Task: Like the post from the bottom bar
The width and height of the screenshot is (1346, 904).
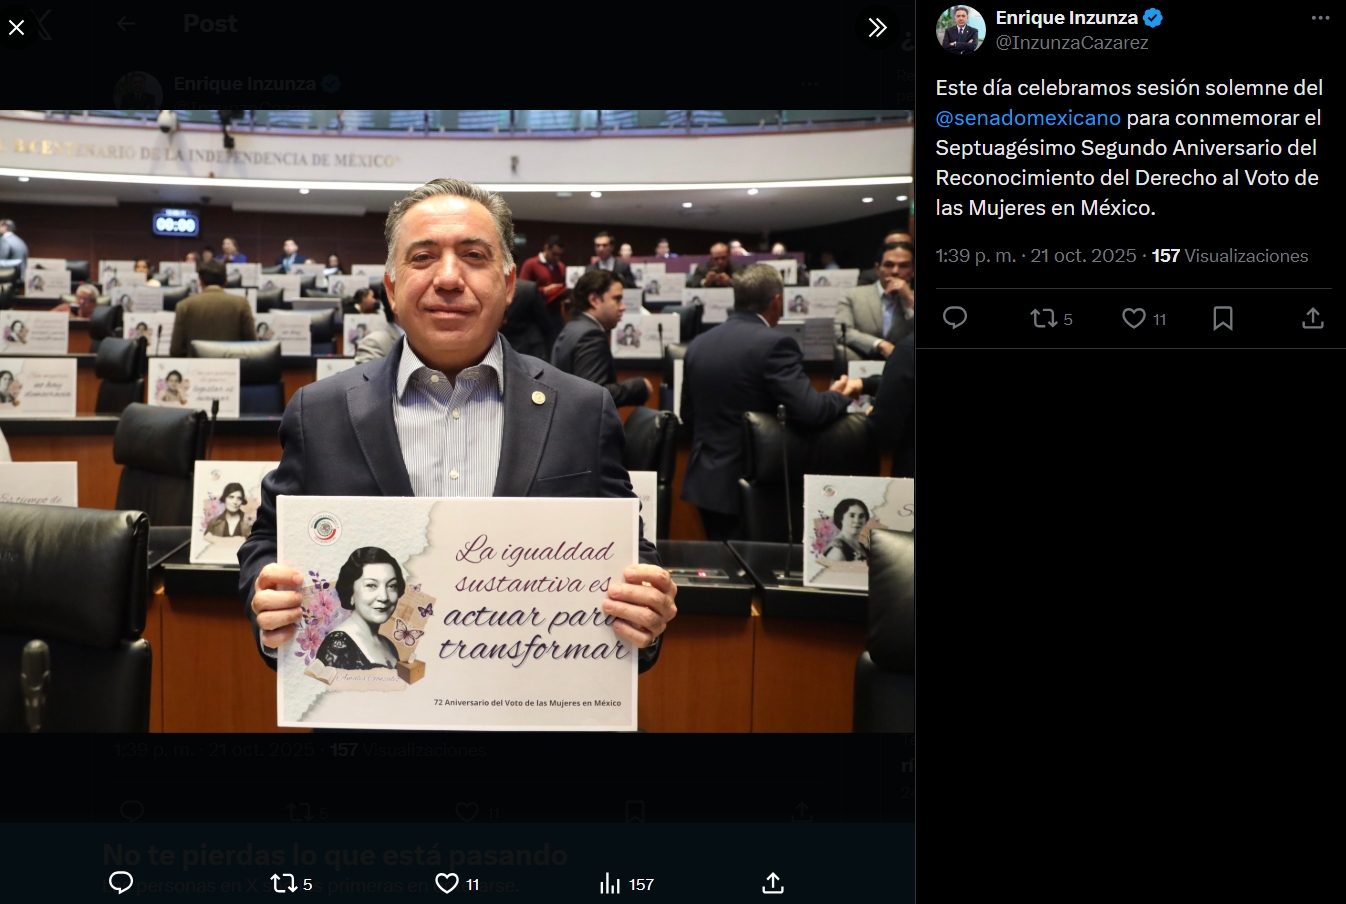Action: coord(458,884)
